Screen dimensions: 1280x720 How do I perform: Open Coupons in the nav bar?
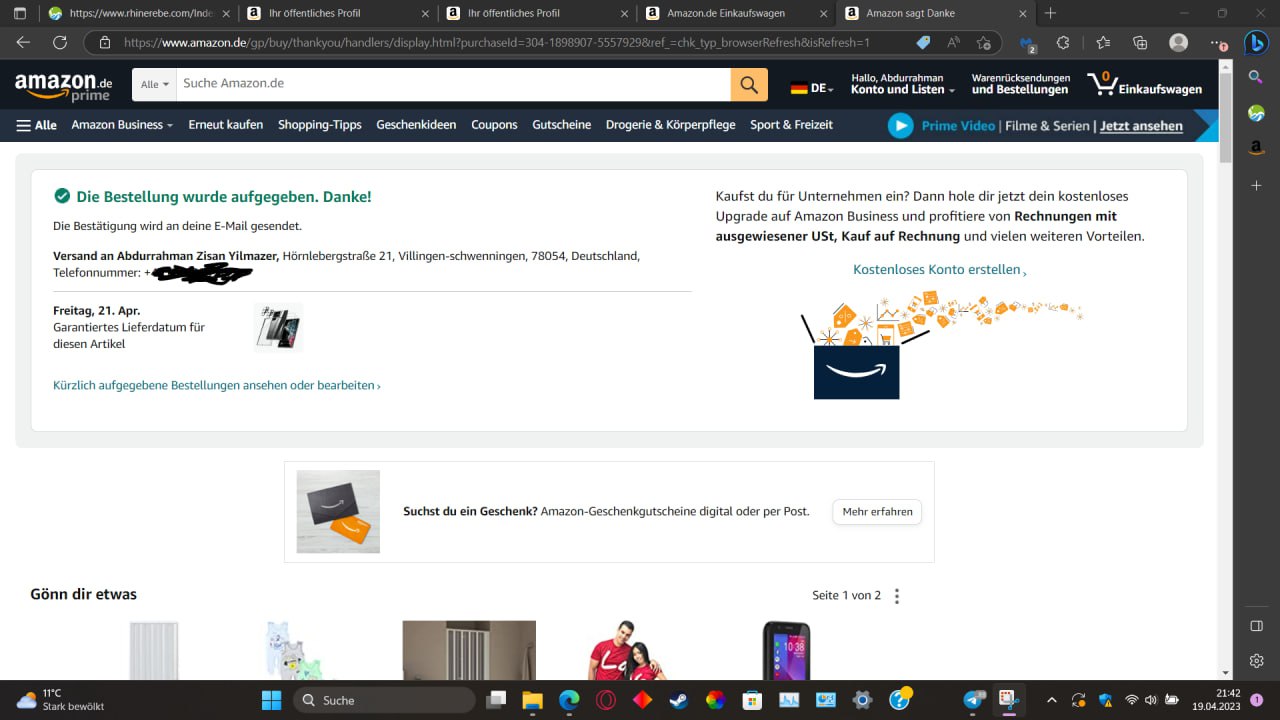pos(494,125)
